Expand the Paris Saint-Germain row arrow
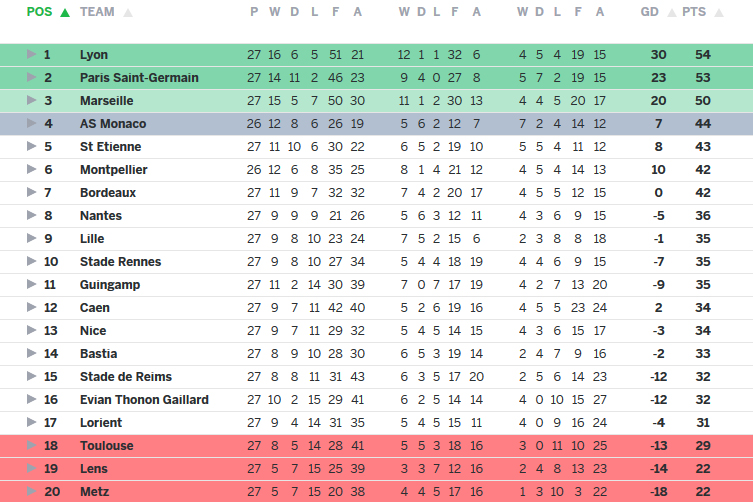Image resolution: width=753 pixels, height=502 pixels. click(x=31, y=78)
